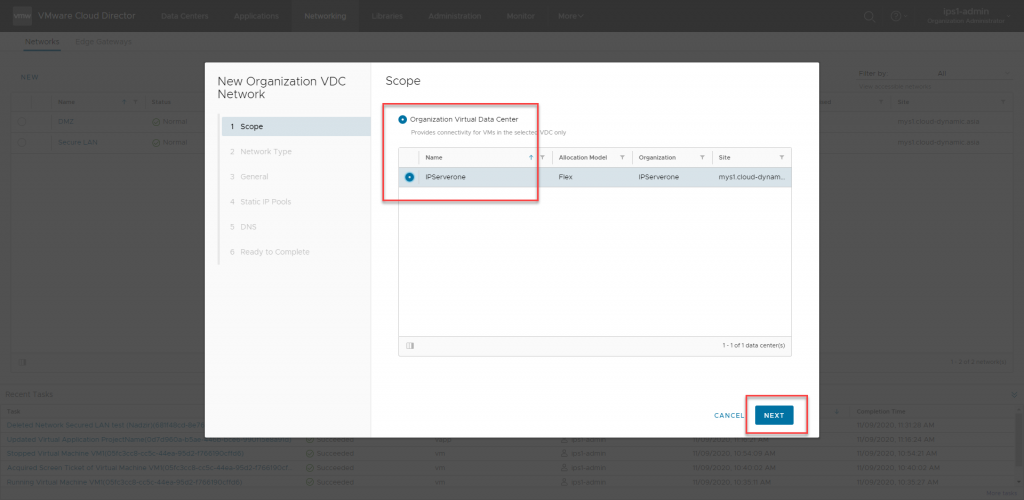Viewport: 1024px width, 500px height.
Task: Click the VMware vmw logo icon
Action: pos(22,16)
